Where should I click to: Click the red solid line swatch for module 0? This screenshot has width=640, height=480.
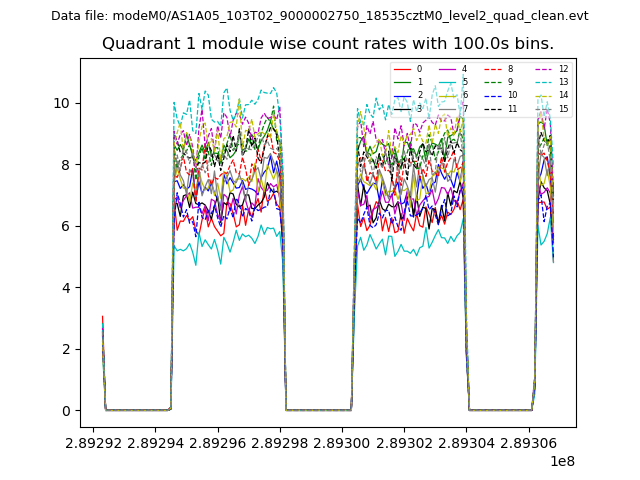402,69
